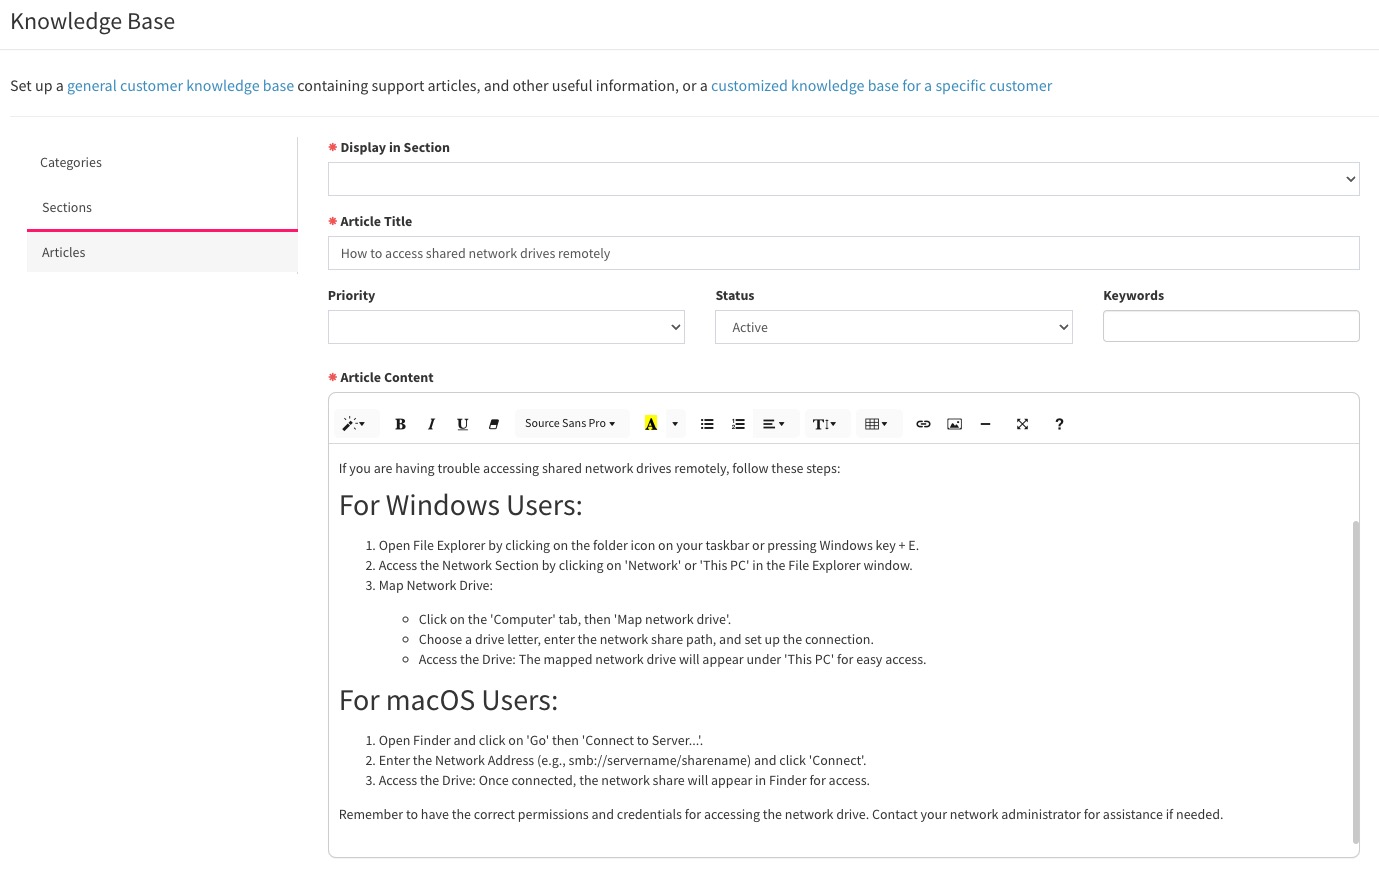Insert a picture into article content
The height and width of the screenshot is (876, 1379).
[x=954, y=424]
